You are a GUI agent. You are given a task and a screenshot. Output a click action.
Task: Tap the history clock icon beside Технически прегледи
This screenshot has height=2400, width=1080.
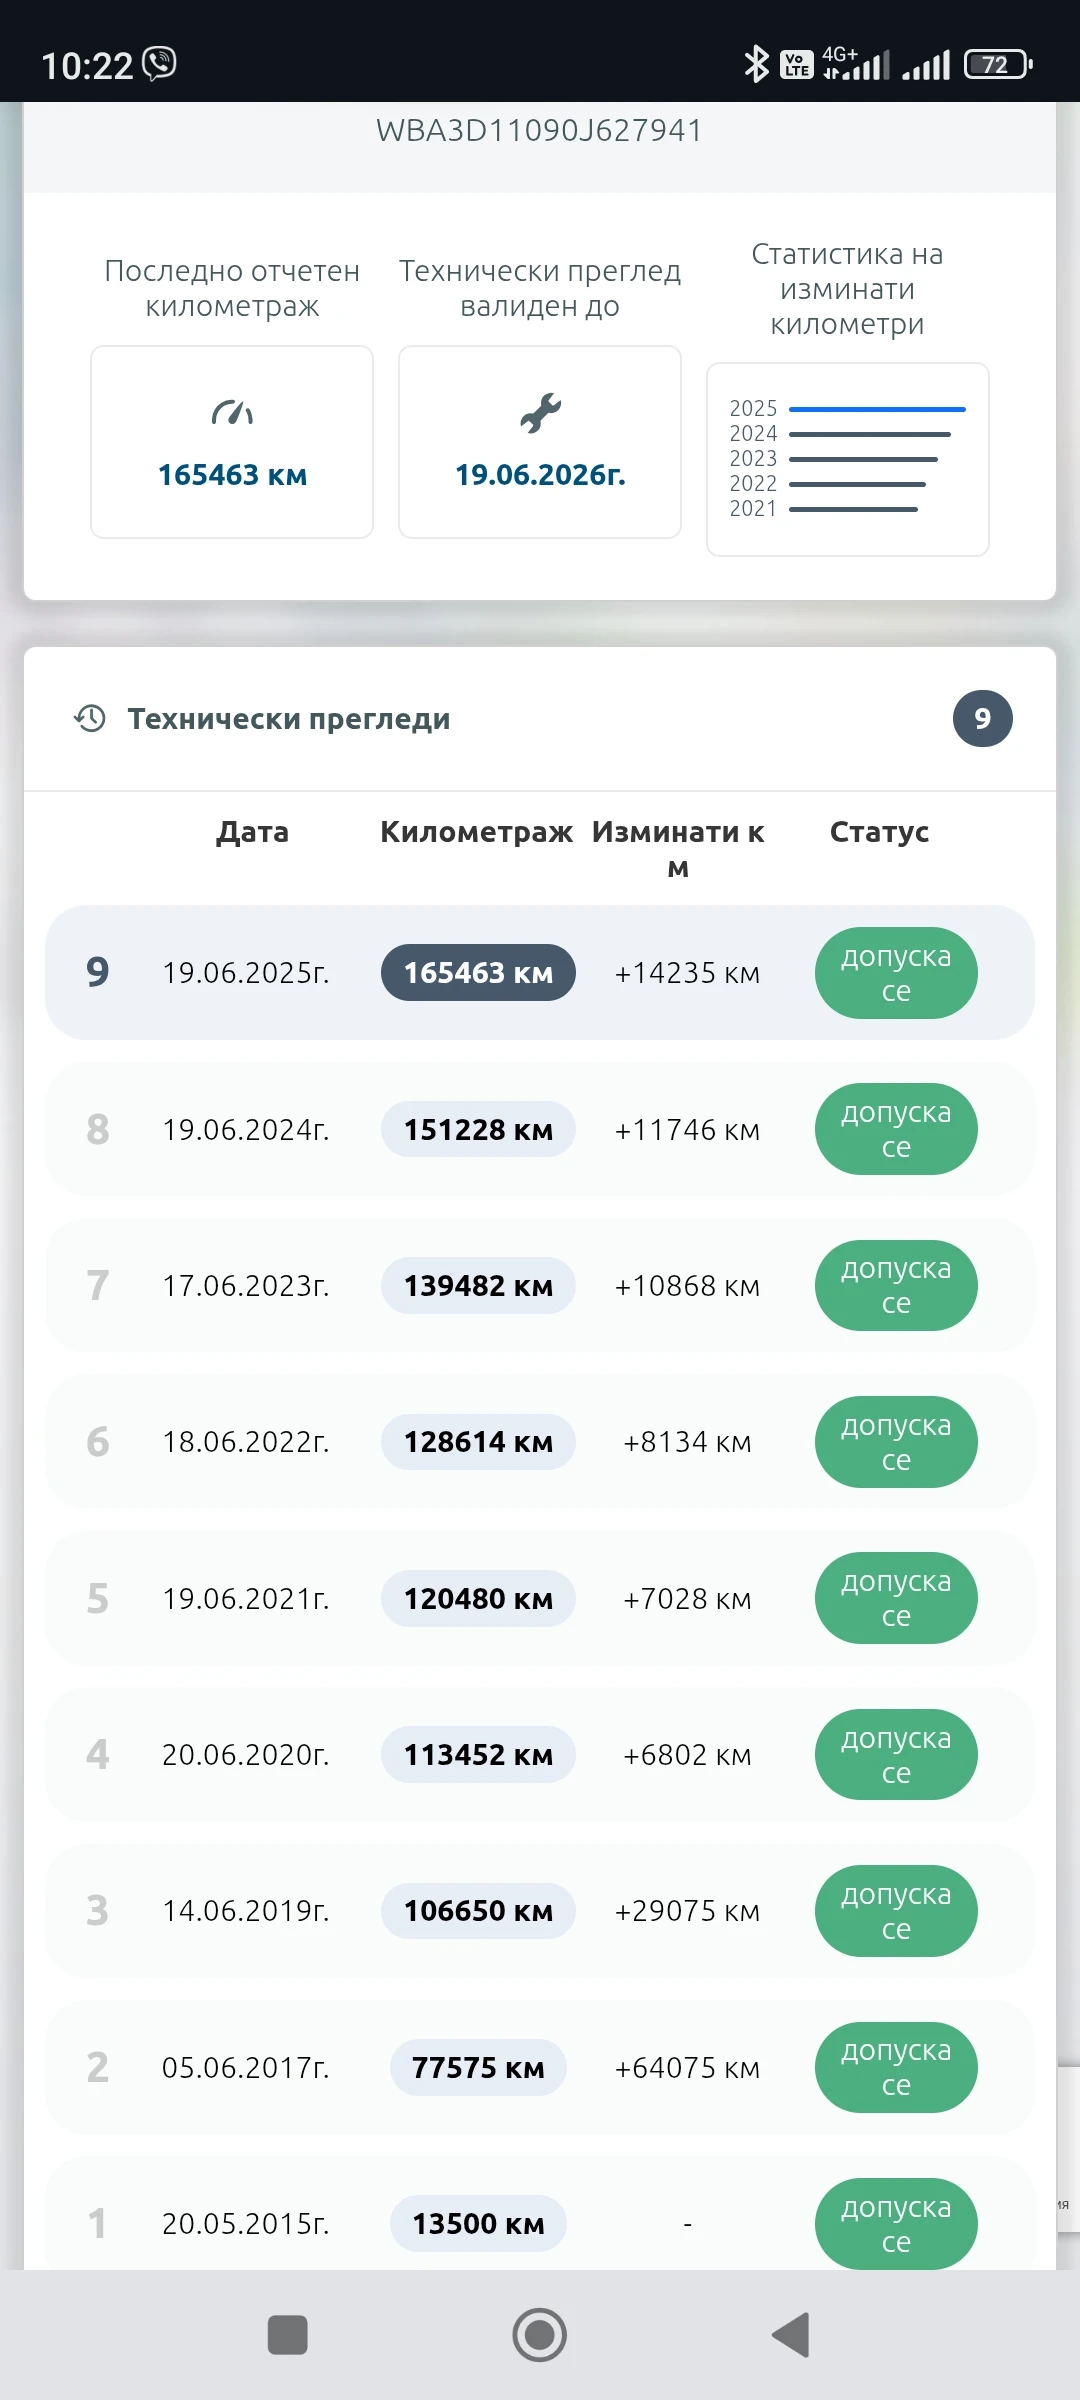pyautogui.click(x=90, y=718)
